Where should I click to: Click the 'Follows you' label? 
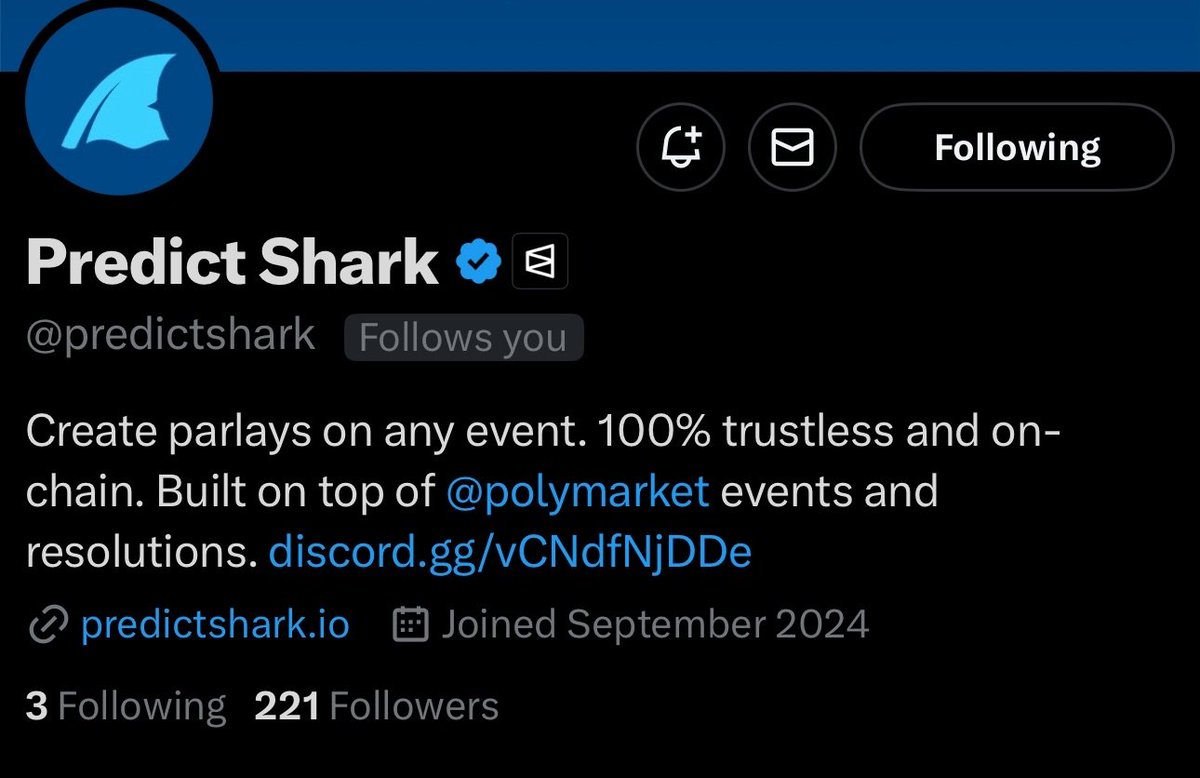pyautogui.click(x=463, y=338)
